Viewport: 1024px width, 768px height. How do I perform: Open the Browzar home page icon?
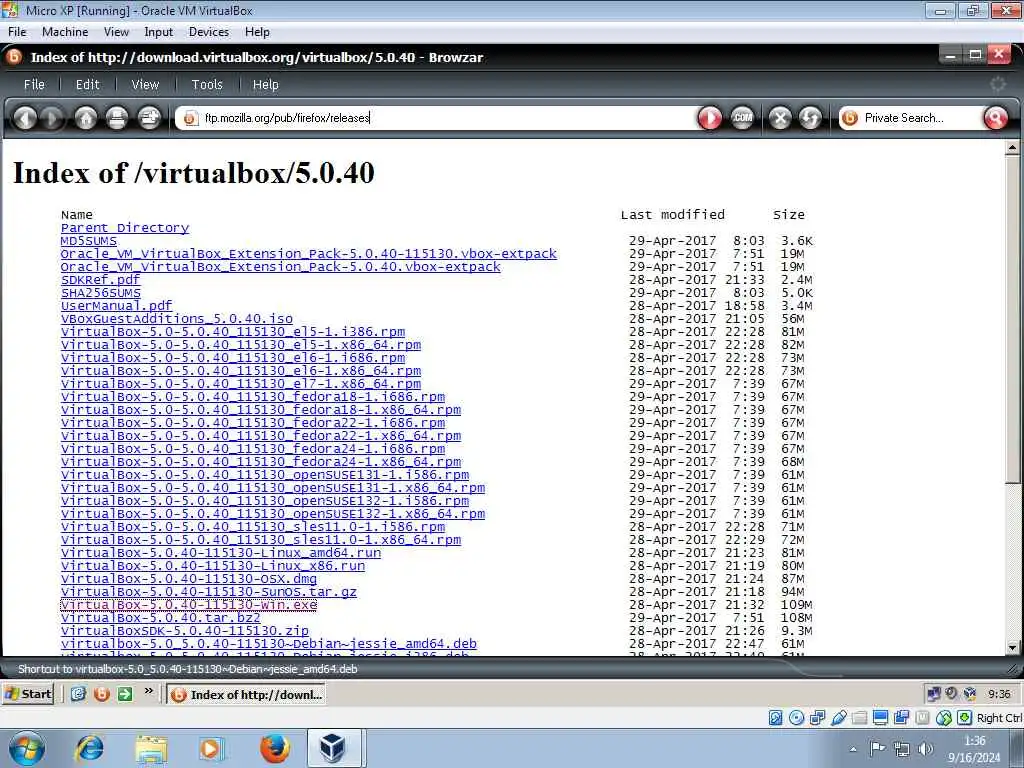[86, 118]
